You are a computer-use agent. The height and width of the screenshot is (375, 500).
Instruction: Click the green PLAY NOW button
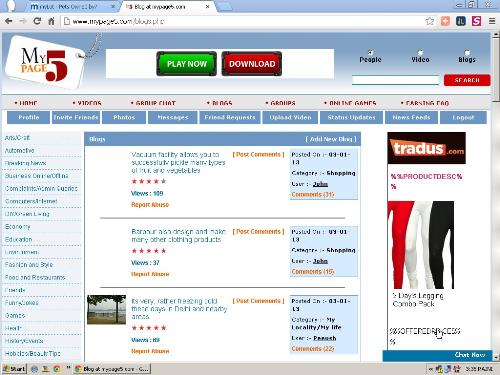click(x=187, y=64)
